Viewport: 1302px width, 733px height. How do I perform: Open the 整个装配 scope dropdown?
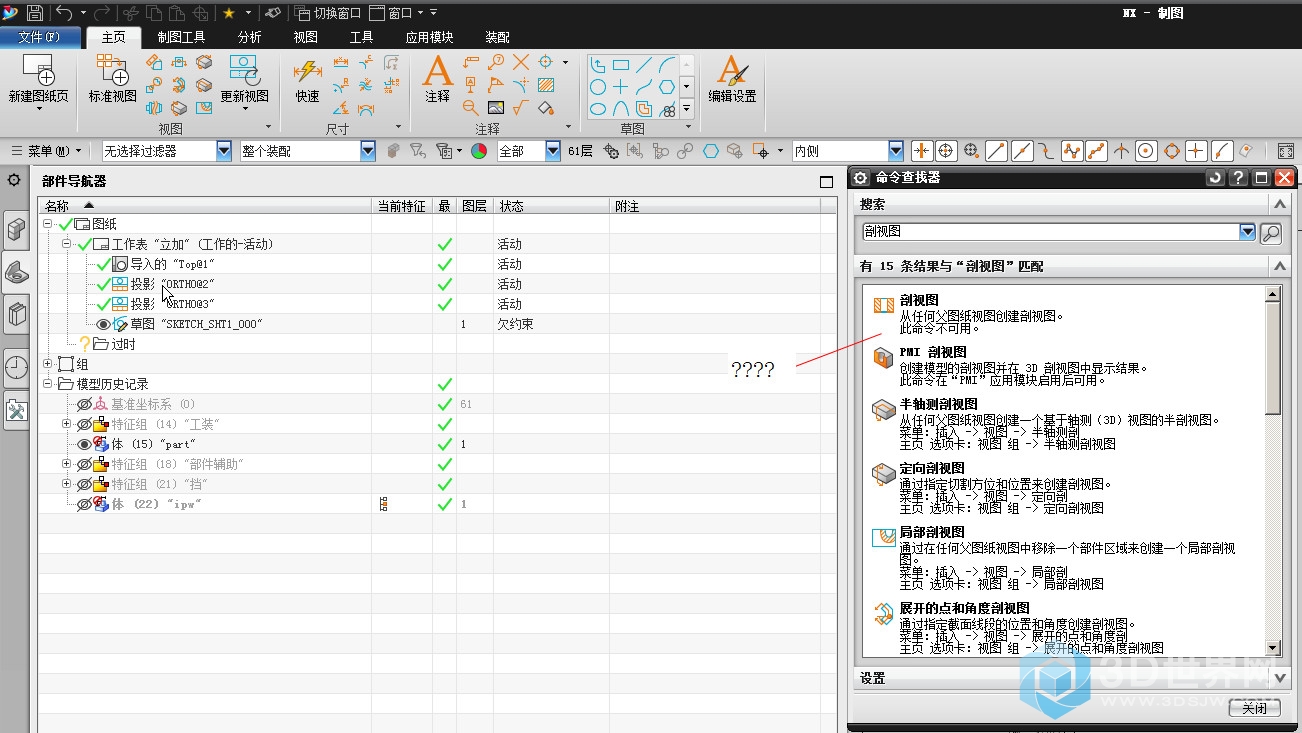point(368,151)
